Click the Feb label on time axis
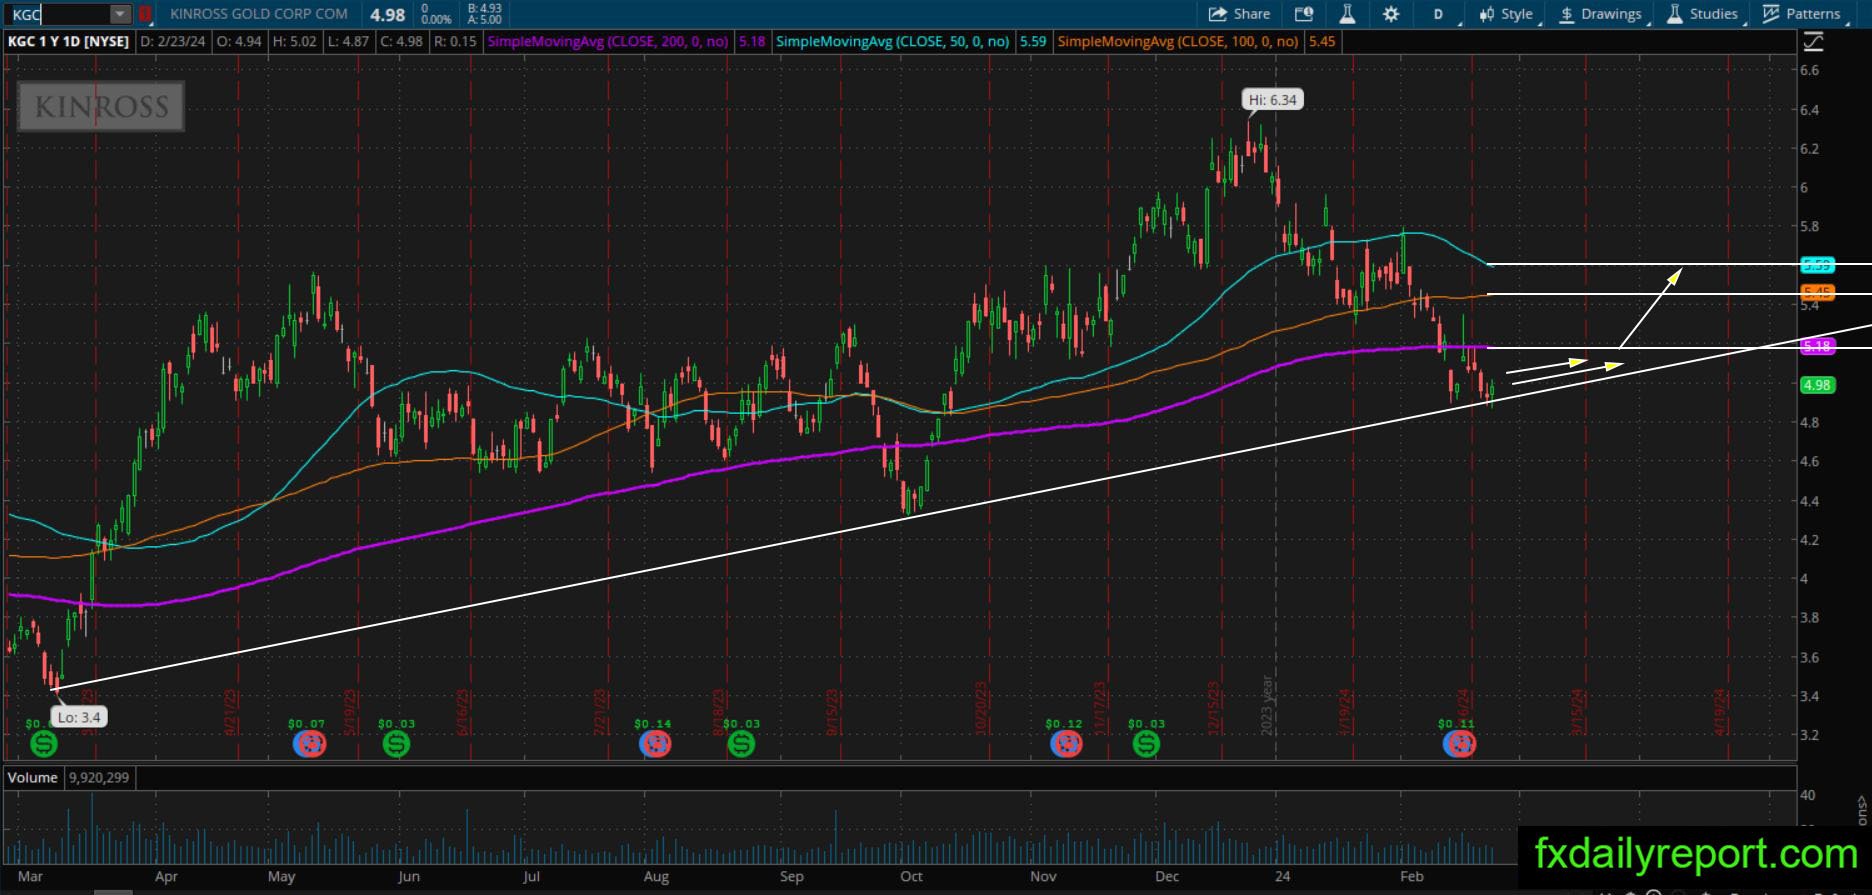The width and height of the screenshot is (1872, 895). [x=1411, y=877]
